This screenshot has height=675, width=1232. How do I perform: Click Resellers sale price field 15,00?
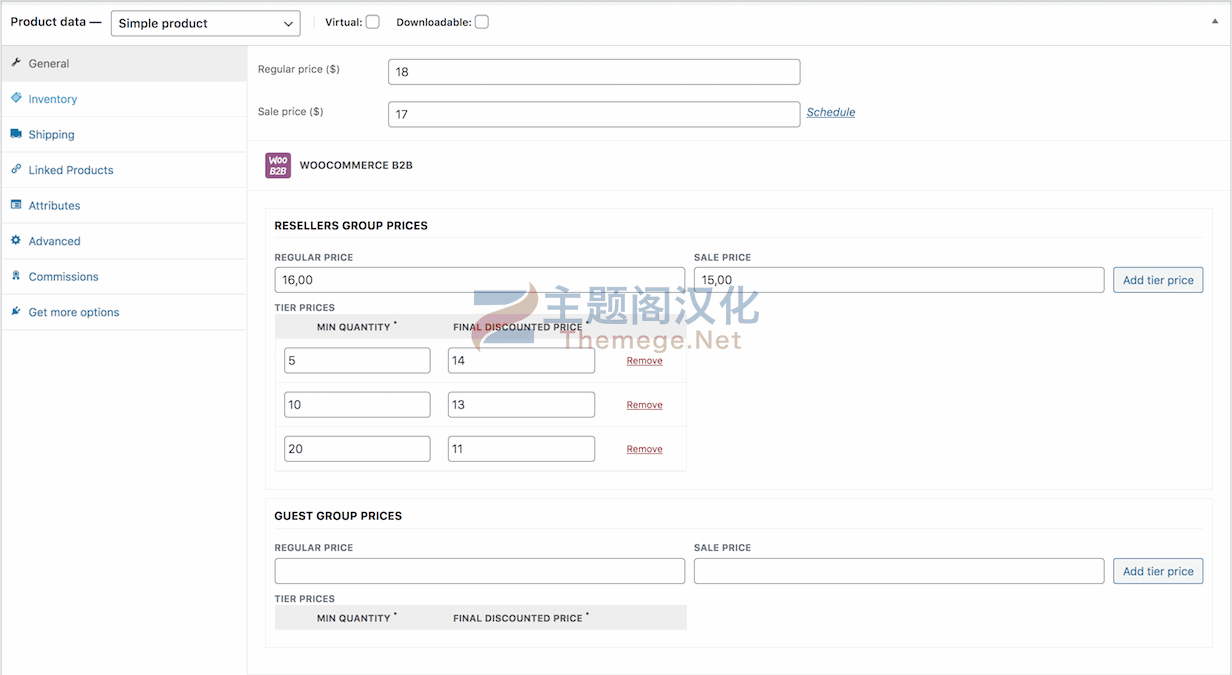899,280
